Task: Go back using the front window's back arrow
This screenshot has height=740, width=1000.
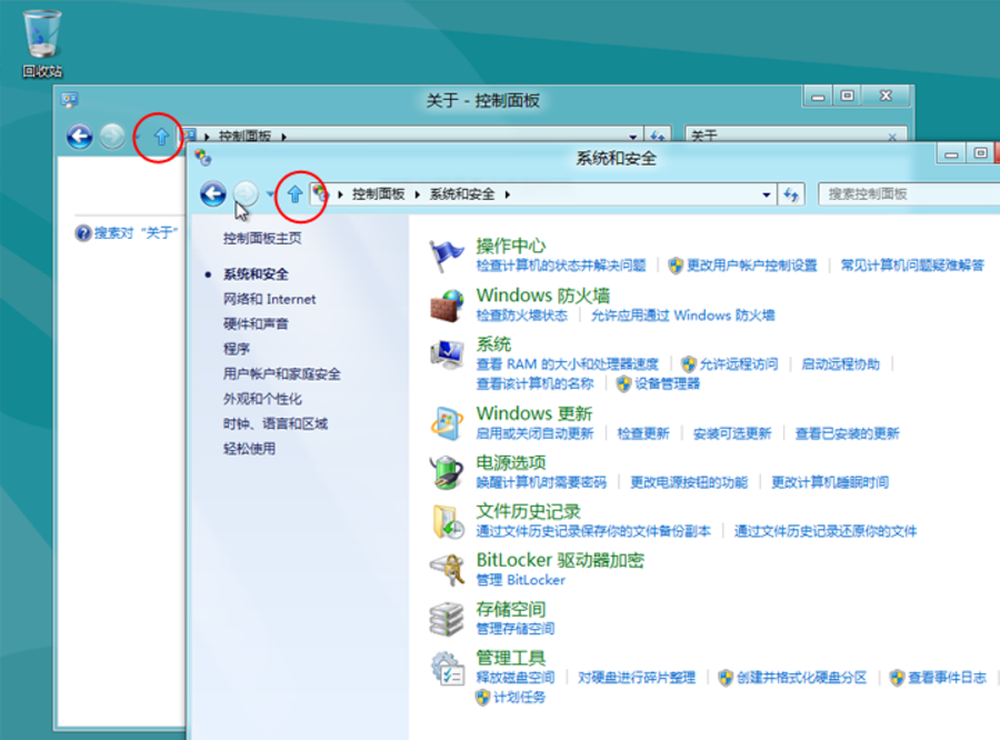Action: click(212, 194)
